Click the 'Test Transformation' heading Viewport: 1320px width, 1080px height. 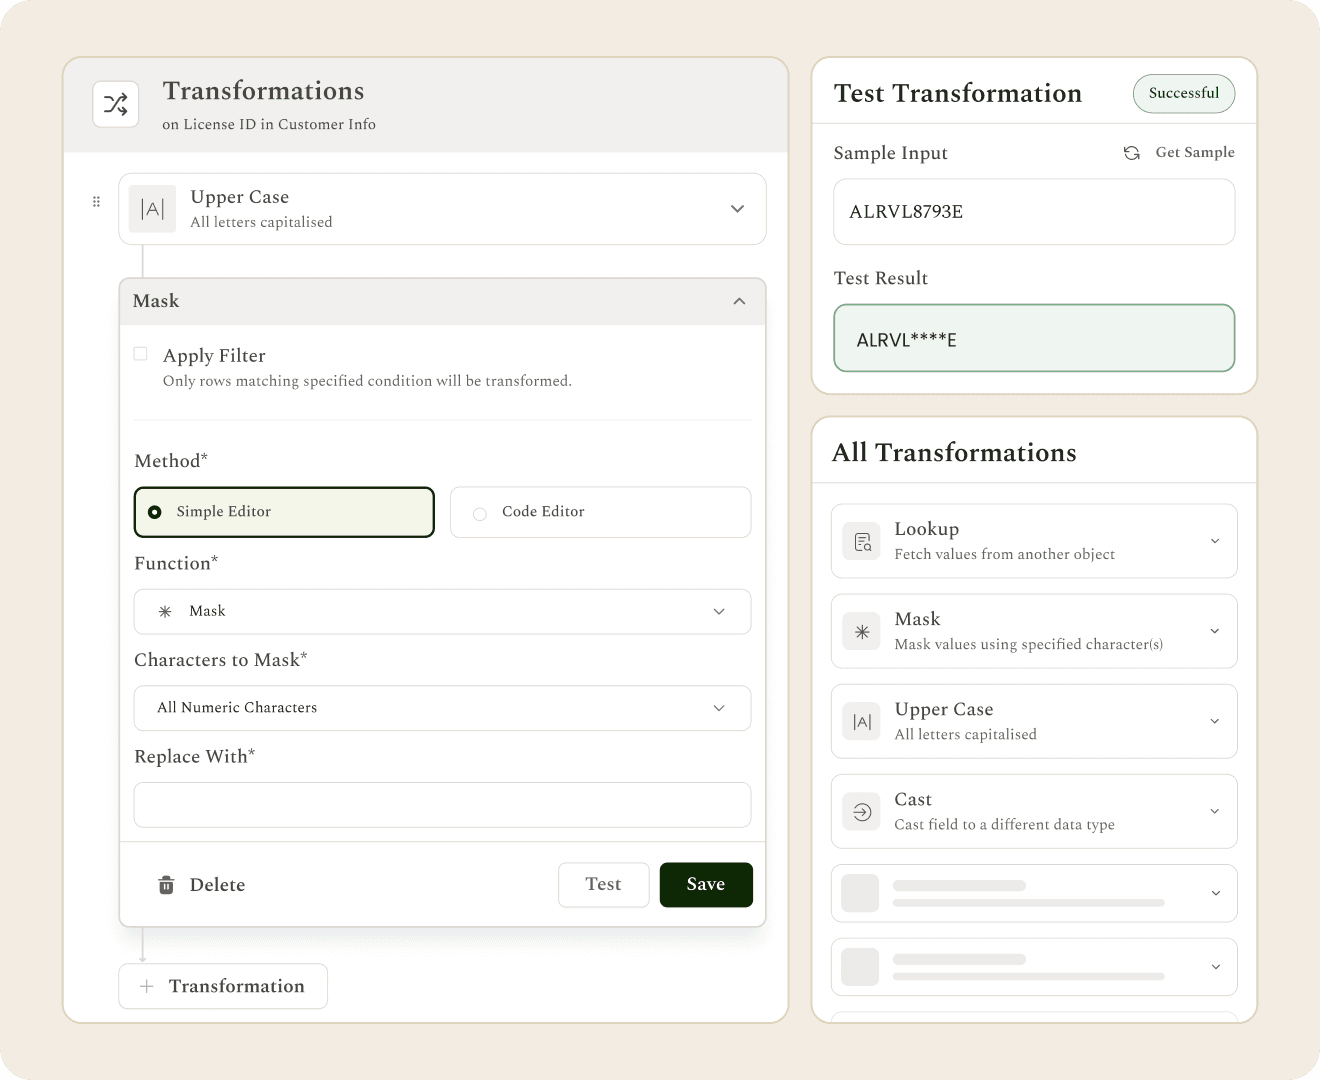[x=958, y=93]
